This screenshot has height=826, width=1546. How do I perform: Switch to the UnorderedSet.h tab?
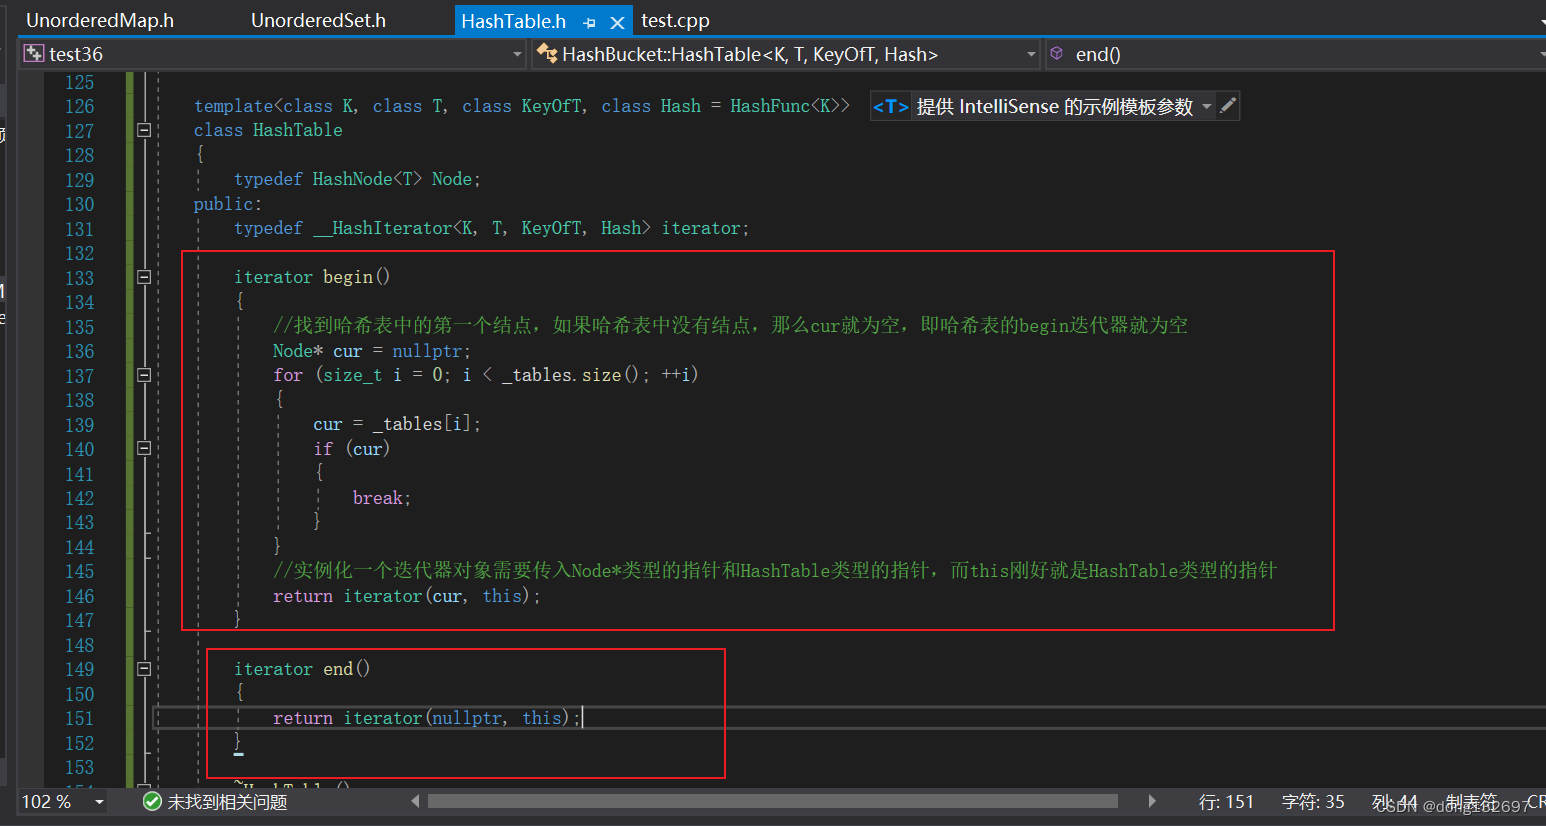click(x=318, y=20)
